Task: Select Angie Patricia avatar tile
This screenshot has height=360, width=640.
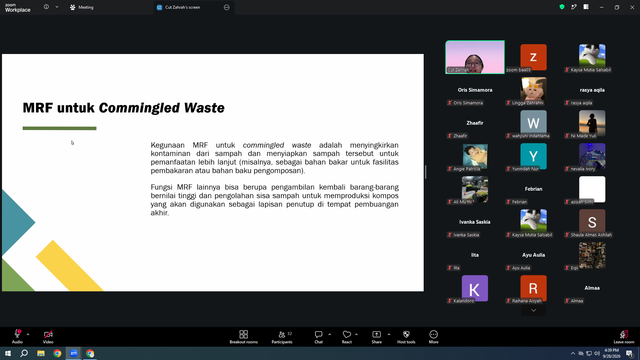Action: [x=475, y=156]
